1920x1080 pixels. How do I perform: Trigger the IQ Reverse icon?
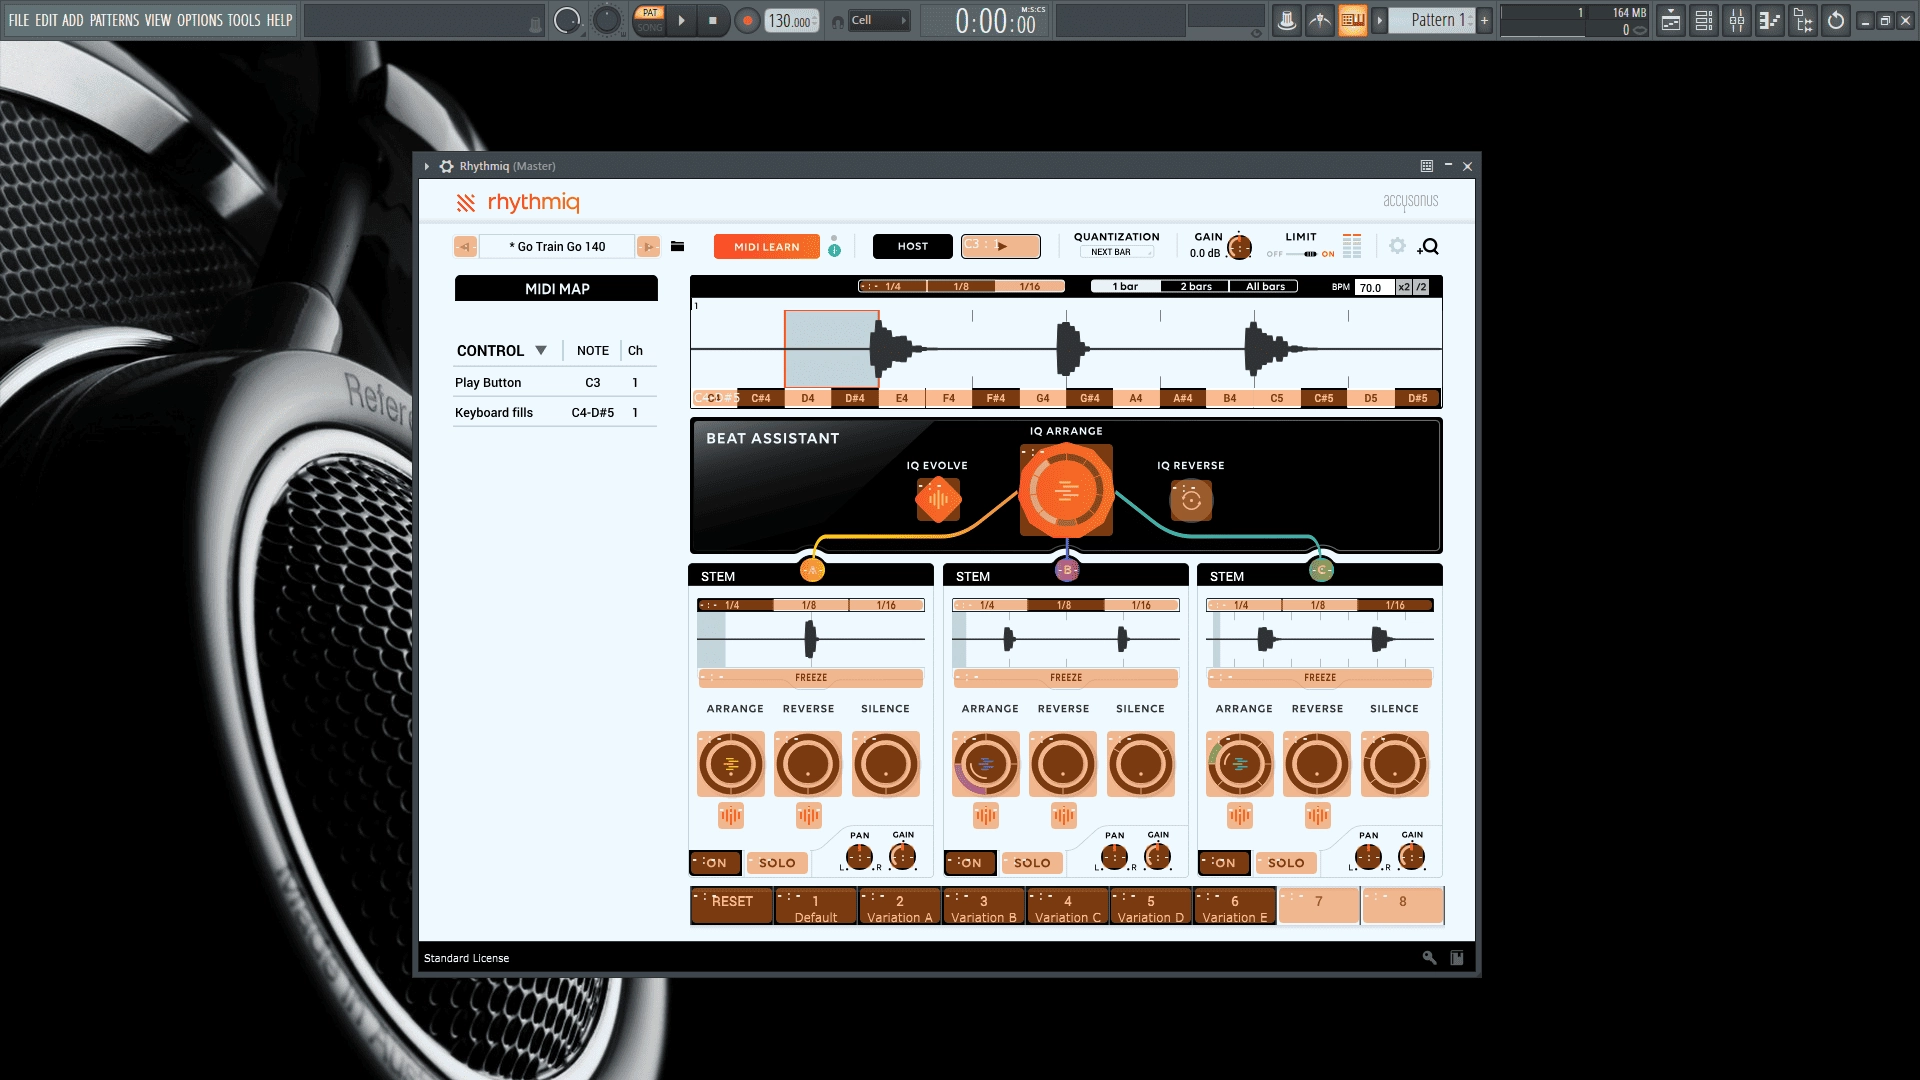pos(1191,500)
